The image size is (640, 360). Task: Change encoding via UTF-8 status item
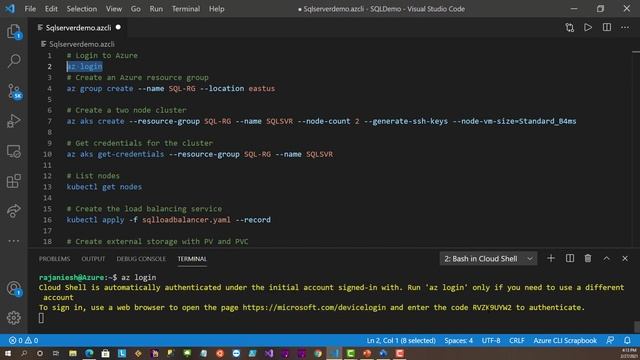491,340
